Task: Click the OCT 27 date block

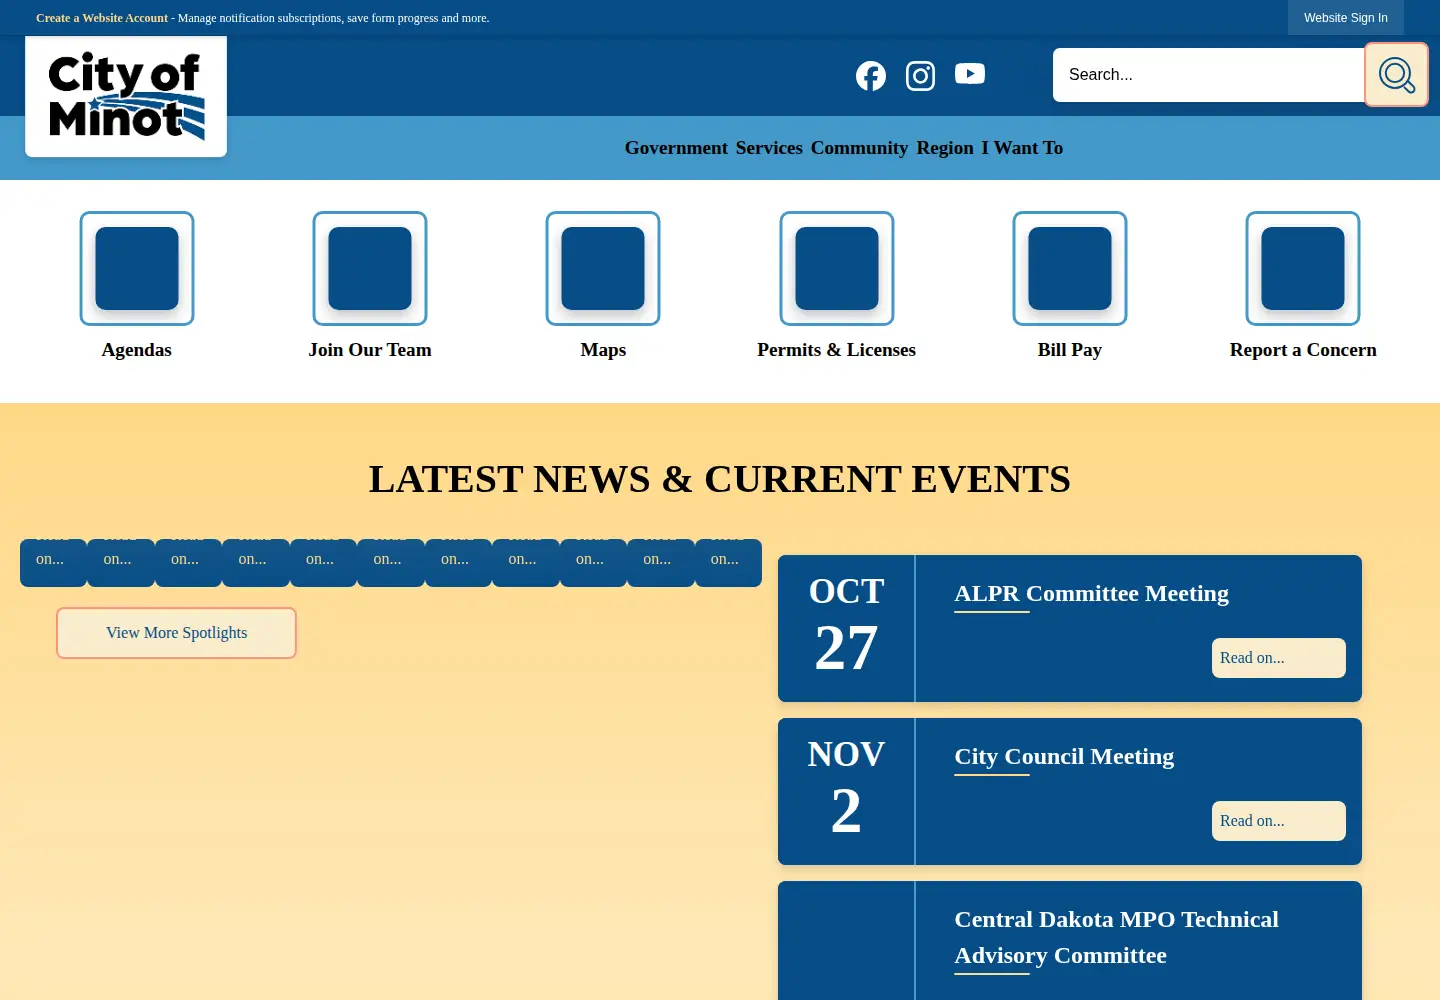Action: click(846, 628)
